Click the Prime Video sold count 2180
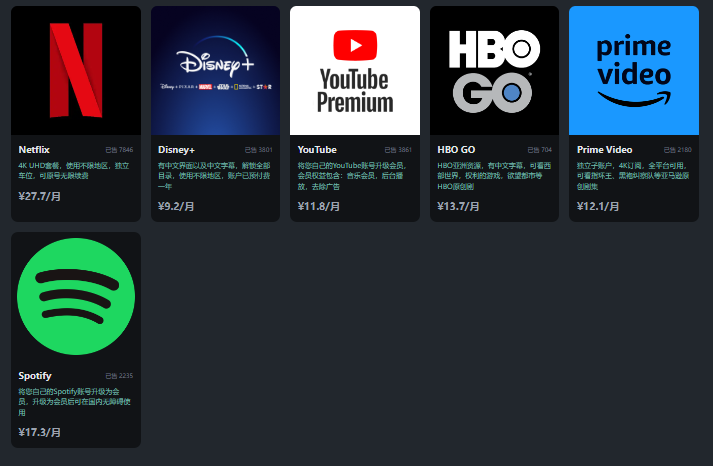This screenshot has height=466, width=713. (678, 150)
